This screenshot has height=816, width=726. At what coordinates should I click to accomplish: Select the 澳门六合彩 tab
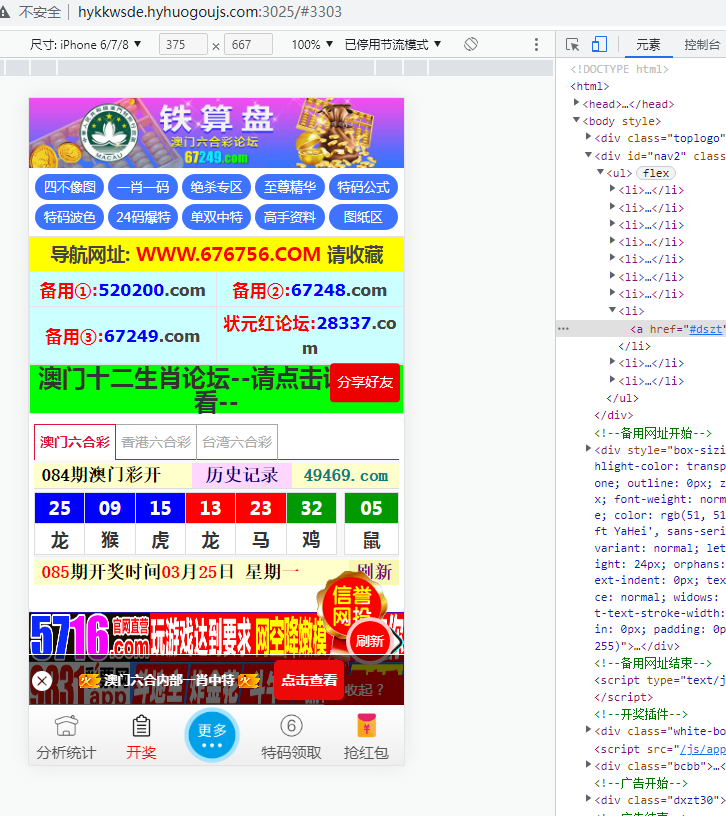(x=75, y=442)
